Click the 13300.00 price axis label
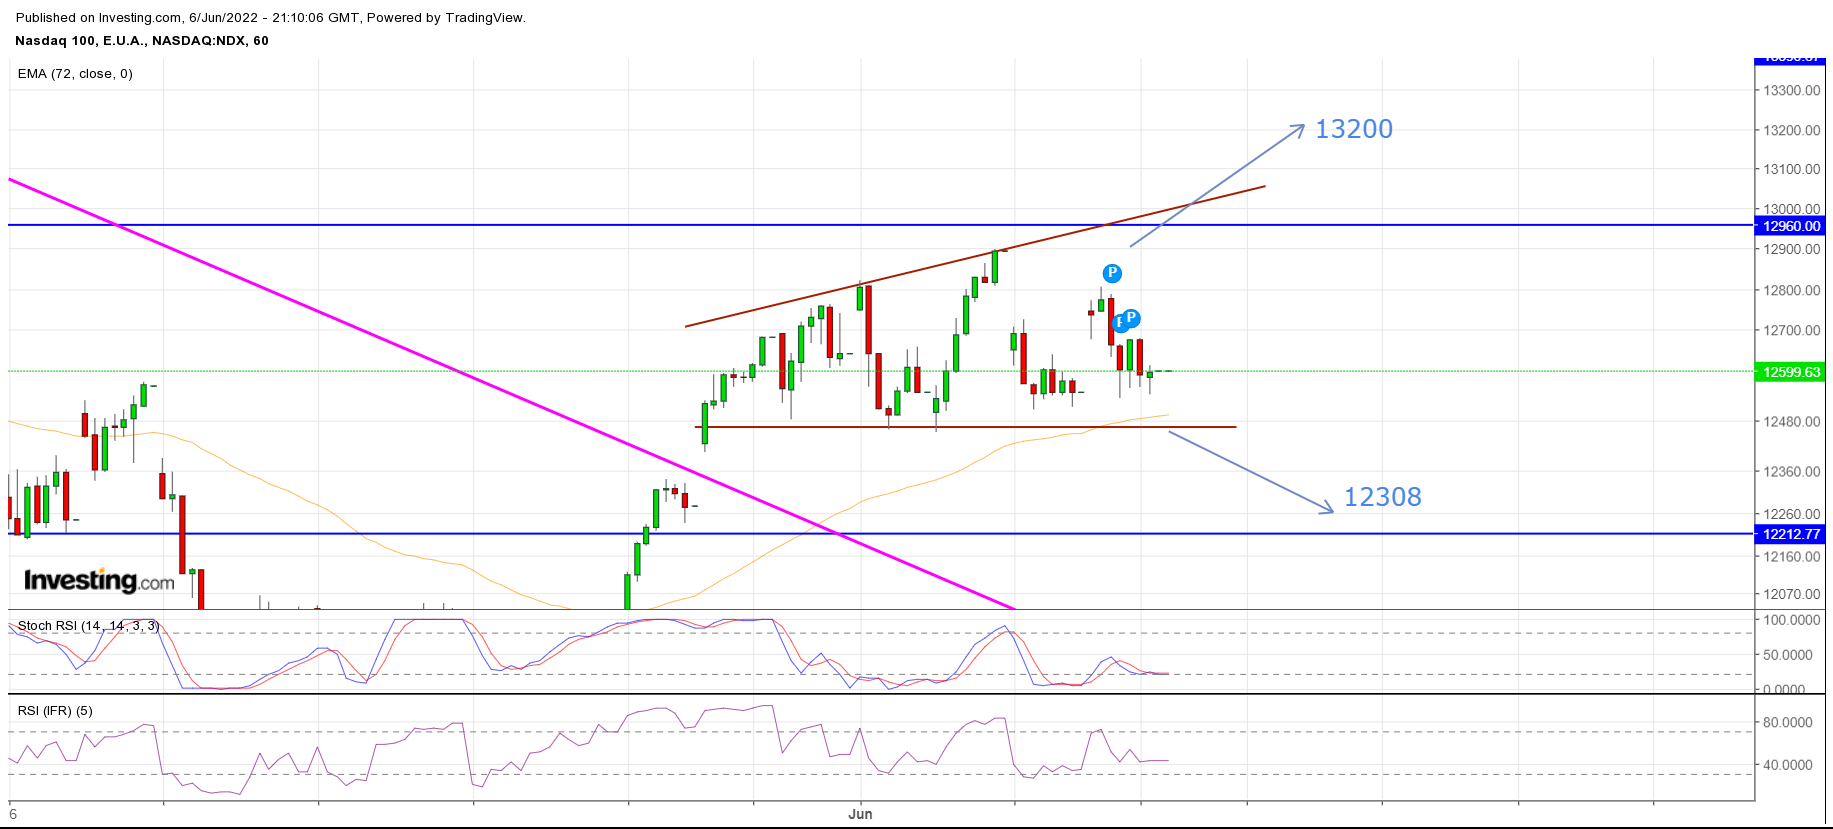 (x=1791, y=91)
